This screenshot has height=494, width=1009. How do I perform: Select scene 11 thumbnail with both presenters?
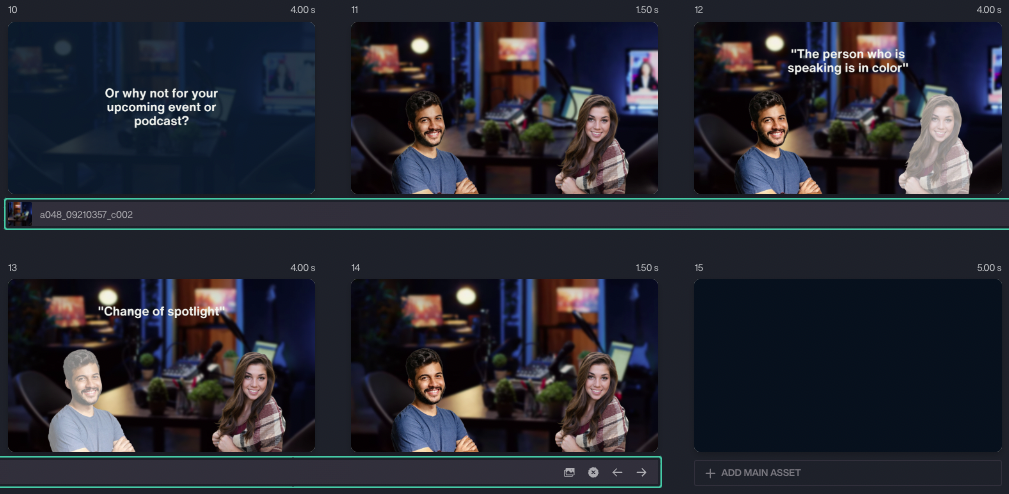[504, 108]
